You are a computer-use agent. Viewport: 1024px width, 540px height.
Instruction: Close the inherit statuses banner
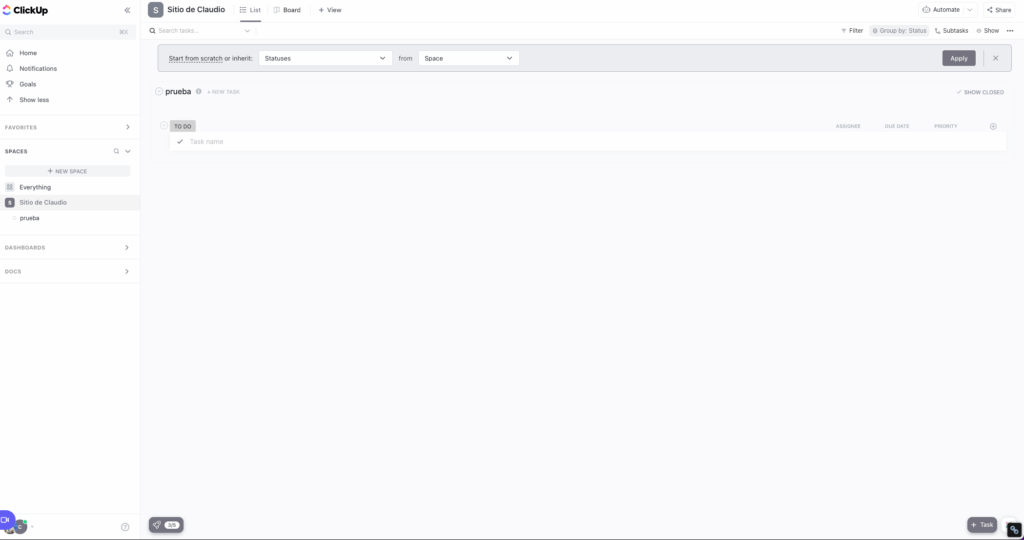(x=995, y=58)
